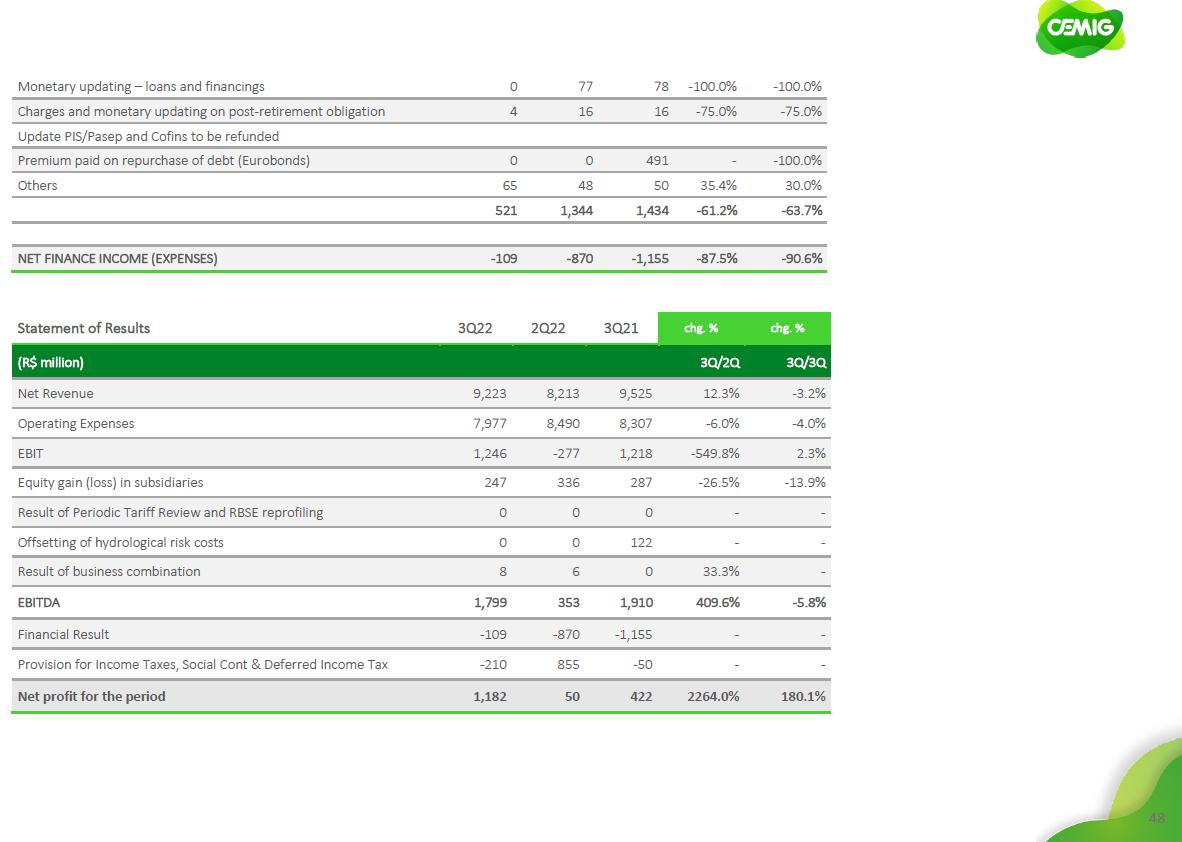Select the Statement of Results heading
Image resolution: width=1182 pixels, height=842 pixels.
[84, 328]
